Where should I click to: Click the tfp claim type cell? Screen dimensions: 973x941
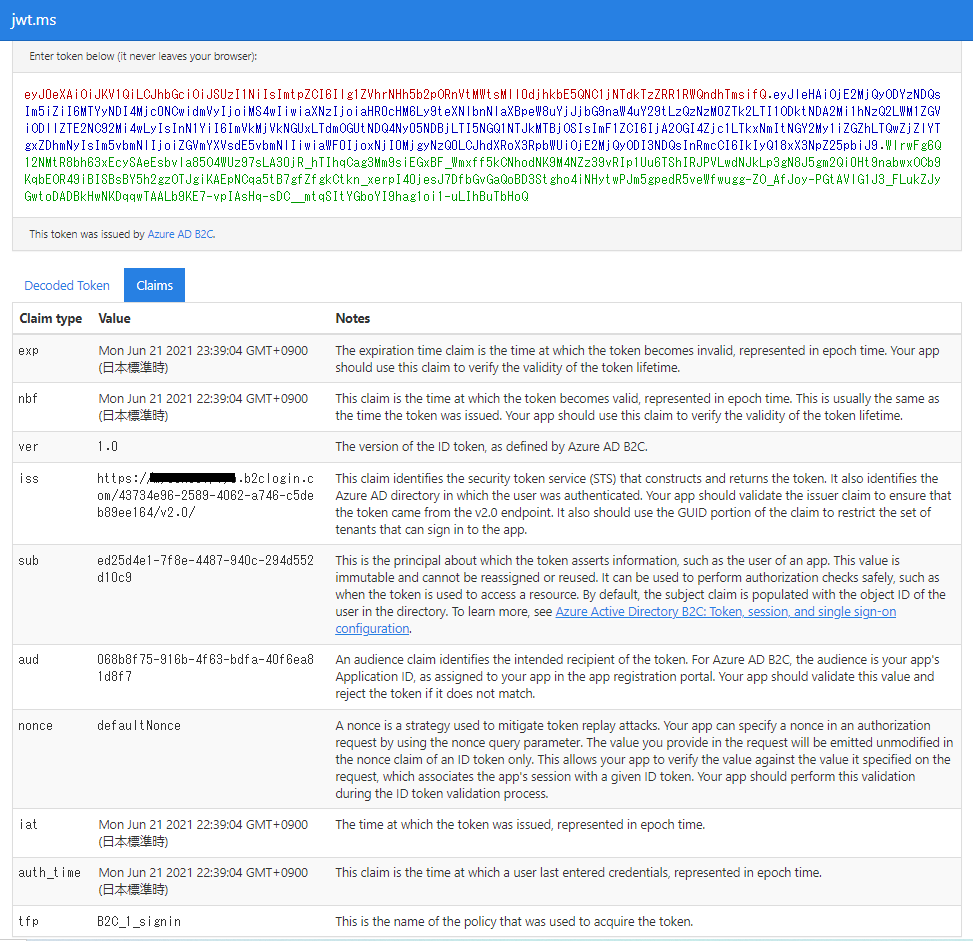click(x=29, y=922)
